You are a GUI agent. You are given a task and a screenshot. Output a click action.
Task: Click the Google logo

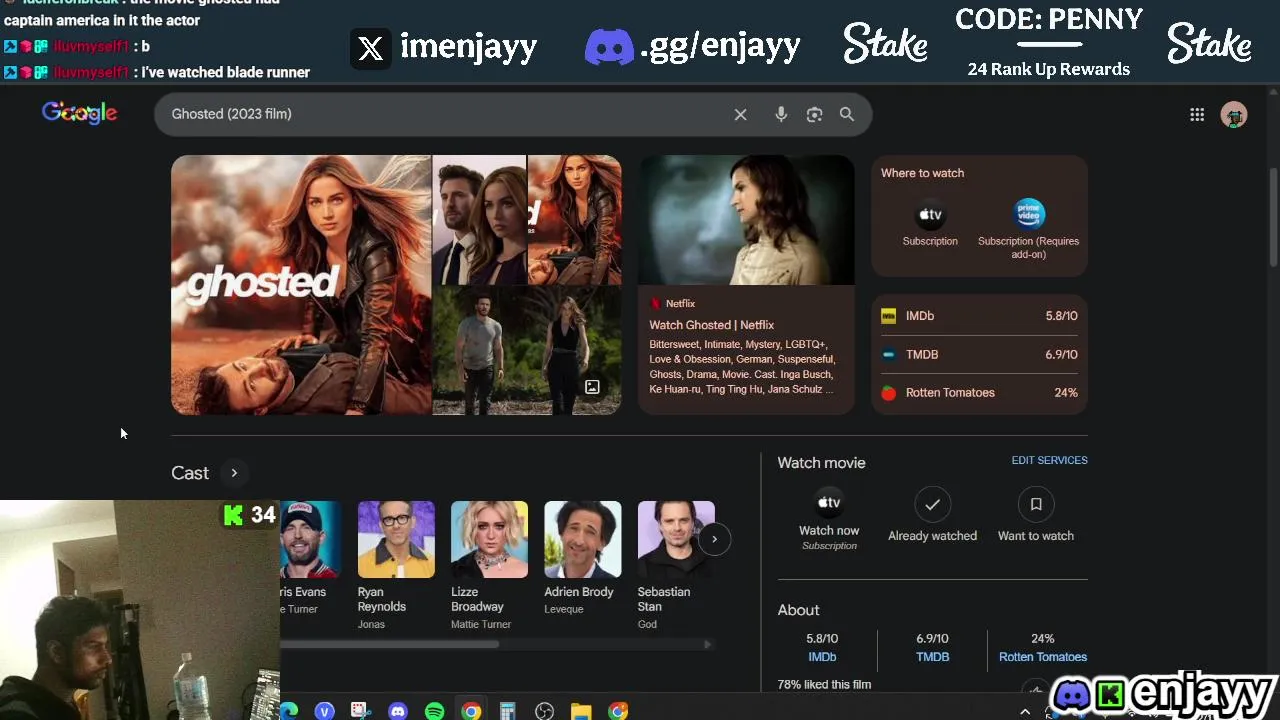click(x=79, y=113)
